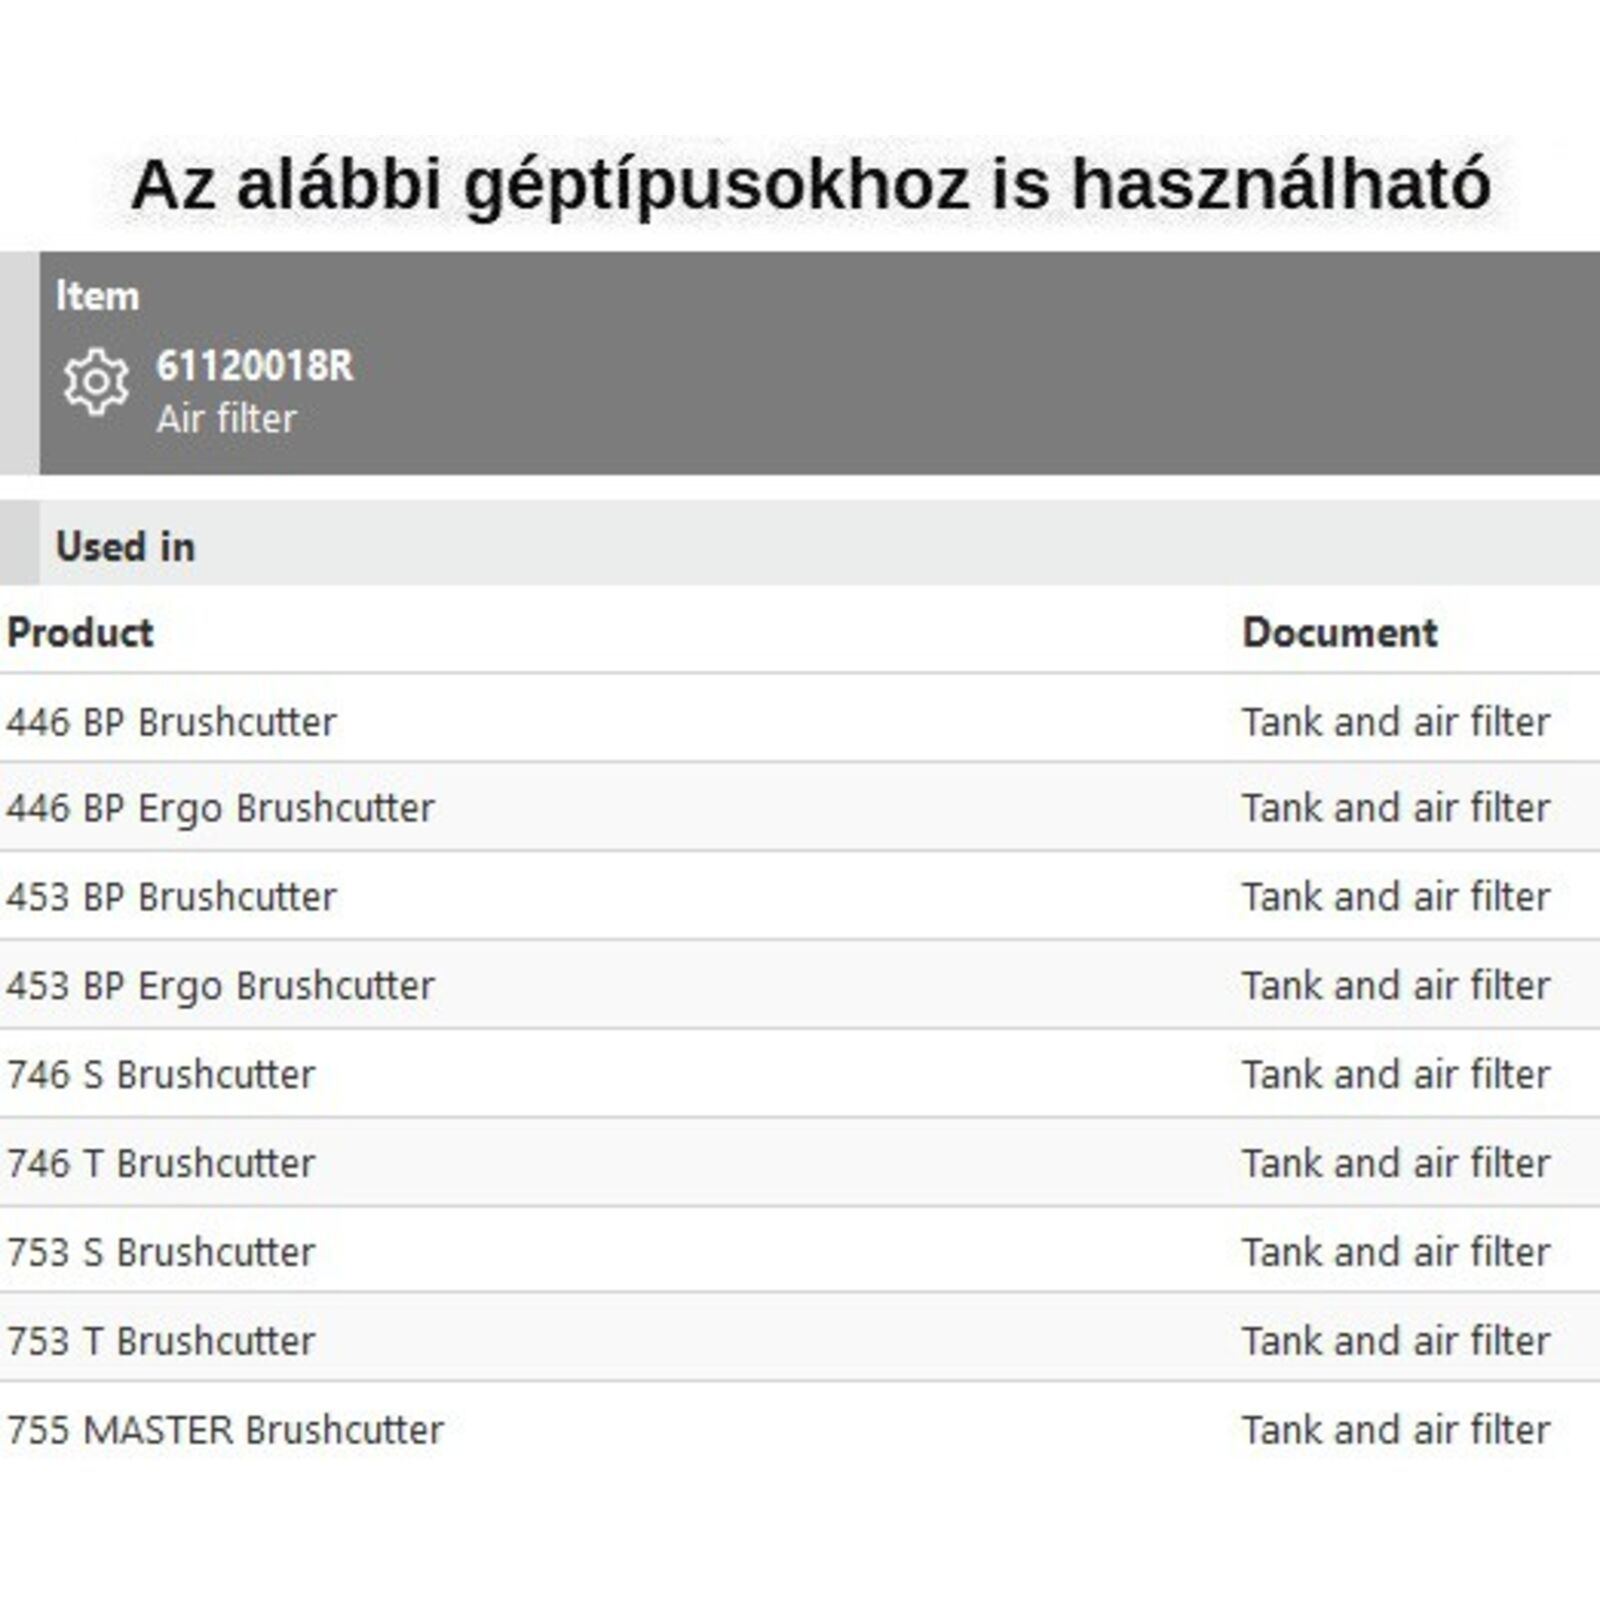Select the 61120018R item number
Image resolution: width=1600 pixels, height=1600 pixels.
[255, 366]
